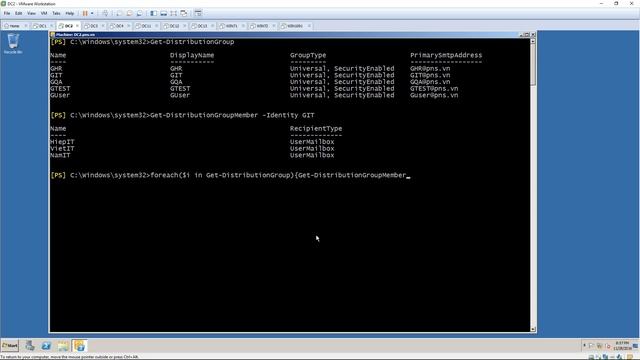Open Server Manager from guest taskbar
Image resolution: width=640 pixels, height=360 pixels.
(30, 346)
